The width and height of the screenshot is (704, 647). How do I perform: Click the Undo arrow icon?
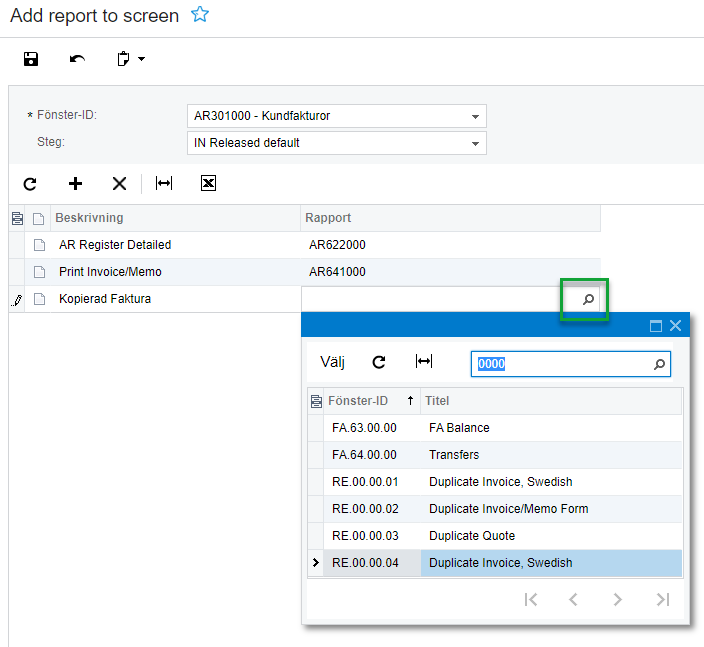tap(77, 59)
